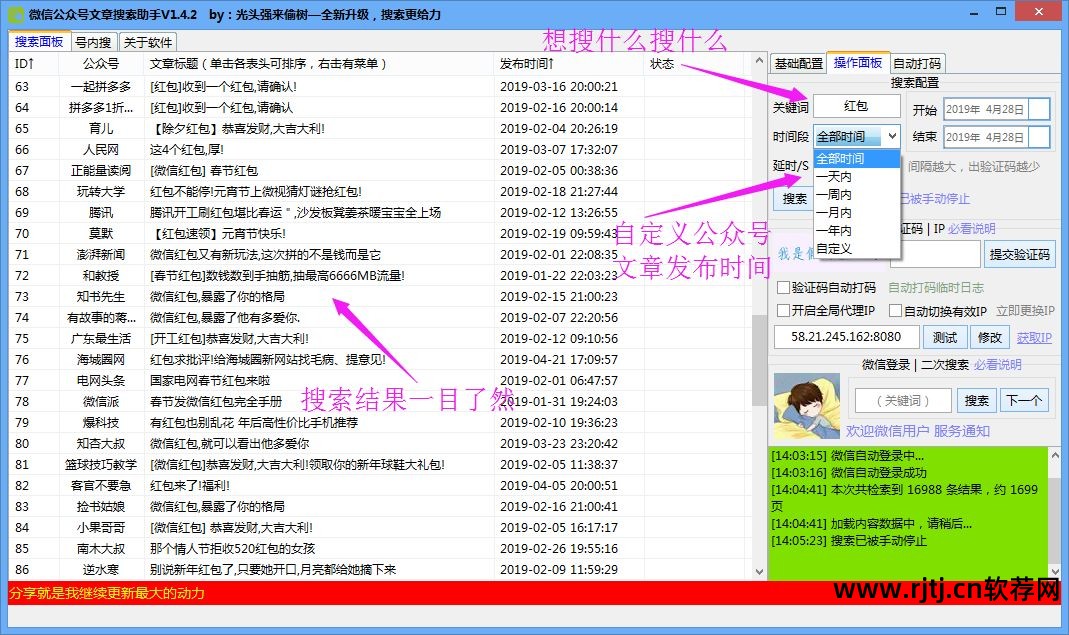The width and height of the screenshot is (1069, 635).
Task: Check the 自动切换有效IP option
Action: tap(896, 310)
